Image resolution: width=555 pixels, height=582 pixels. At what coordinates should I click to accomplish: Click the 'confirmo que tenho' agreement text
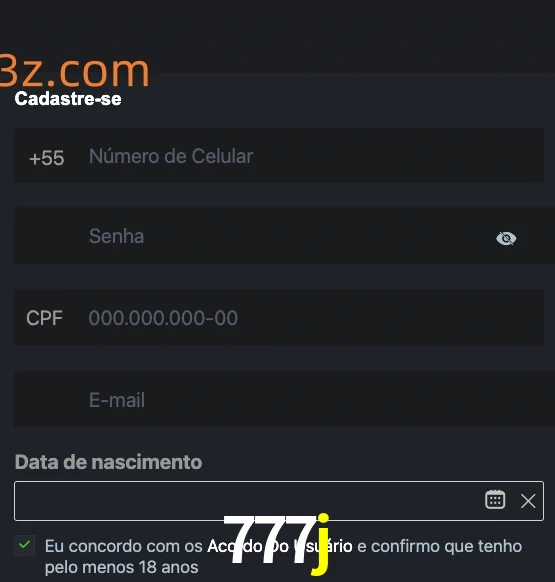pos(446,546)
